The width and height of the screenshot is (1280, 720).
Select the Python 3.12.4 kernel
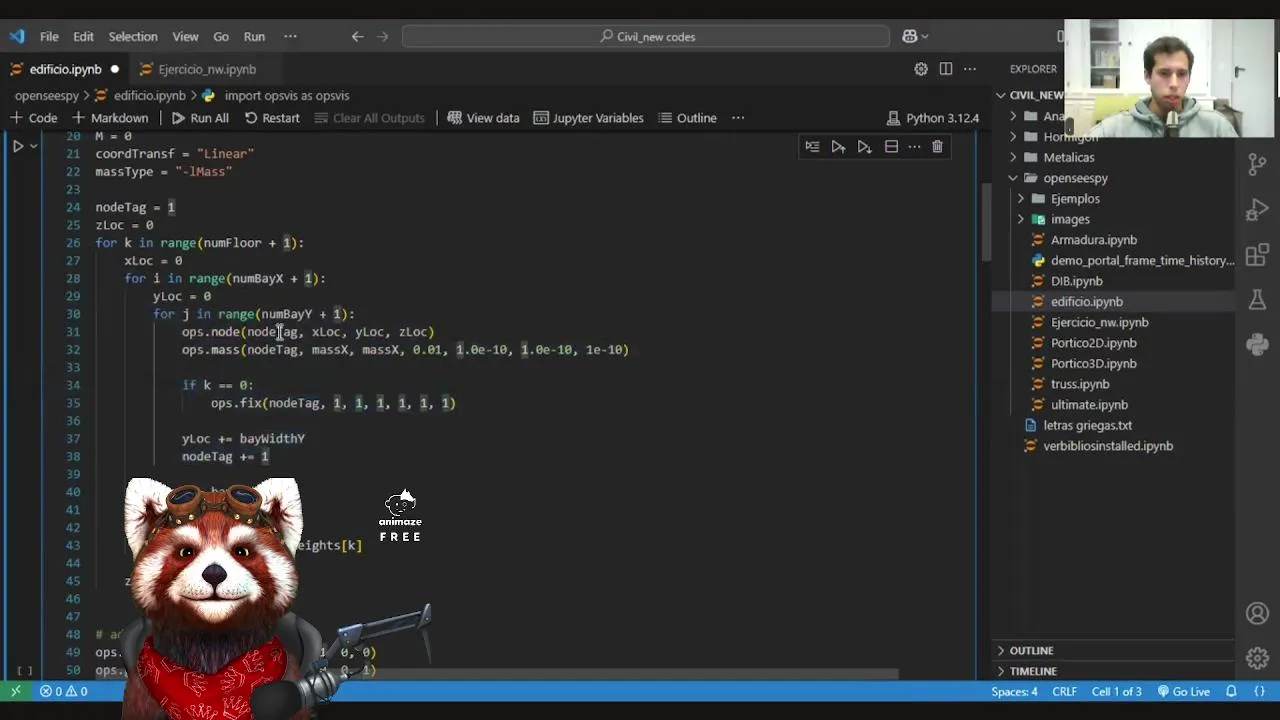(x=932, y=118)
